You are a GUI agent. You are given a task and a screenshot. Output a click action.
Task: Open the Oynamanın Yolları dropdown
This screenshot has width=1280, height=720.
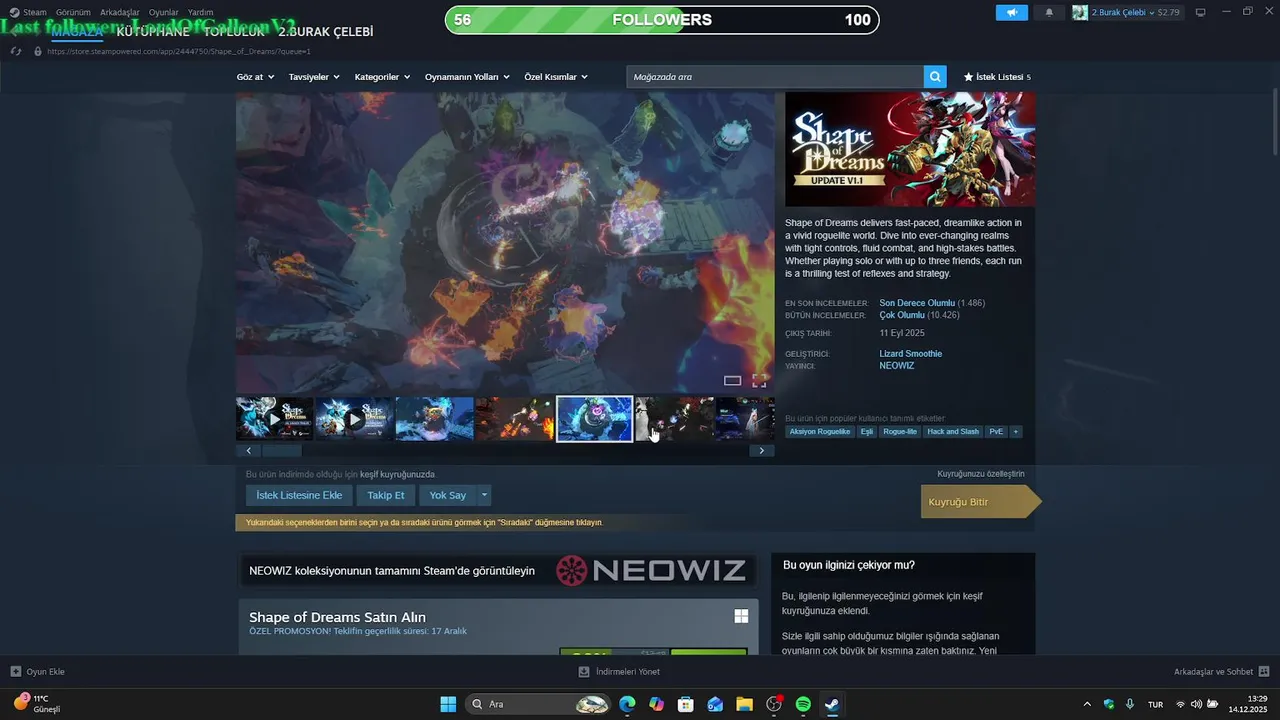pyautogui.click(x=467, y=77)
